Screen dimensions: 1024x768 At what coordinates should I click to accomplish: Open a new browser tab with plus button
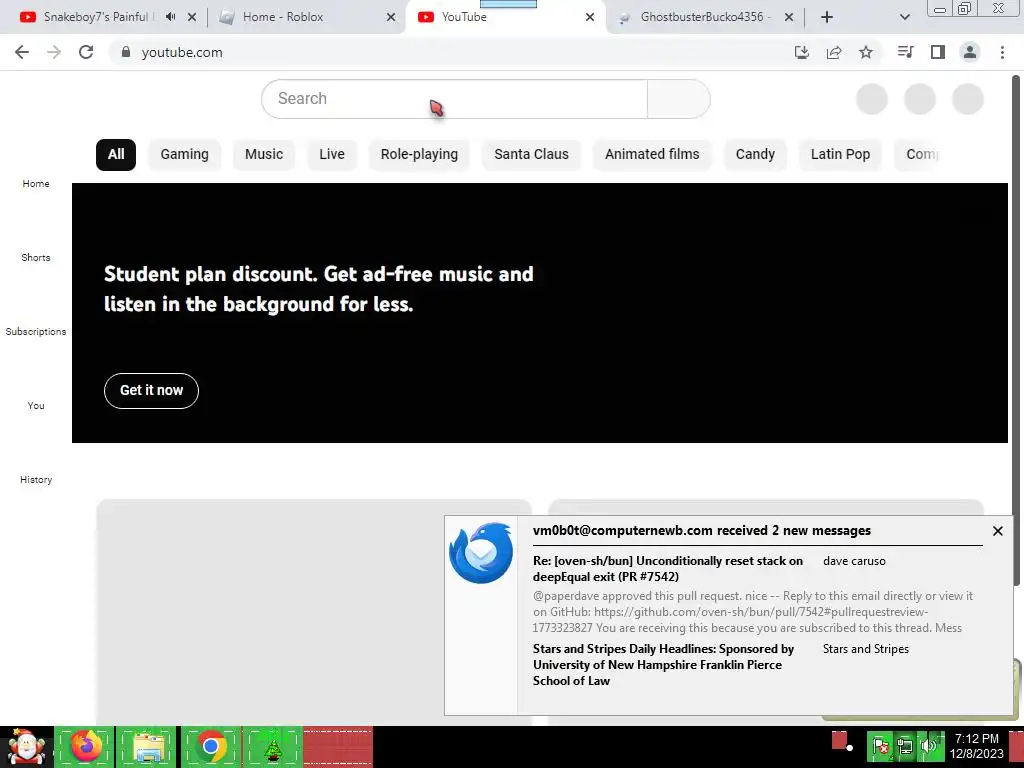pyautogui.click(x=827, y=17)
